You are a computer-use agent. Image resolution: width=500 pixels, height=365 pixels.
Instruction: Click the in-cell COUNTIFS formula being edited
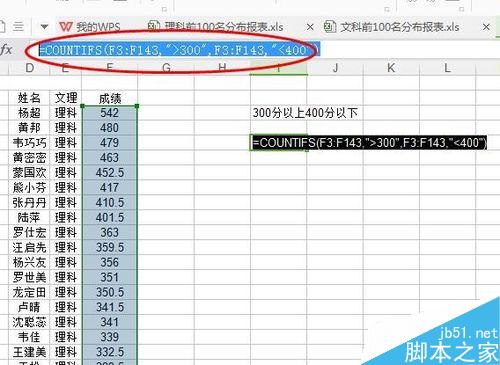point(369,143)
